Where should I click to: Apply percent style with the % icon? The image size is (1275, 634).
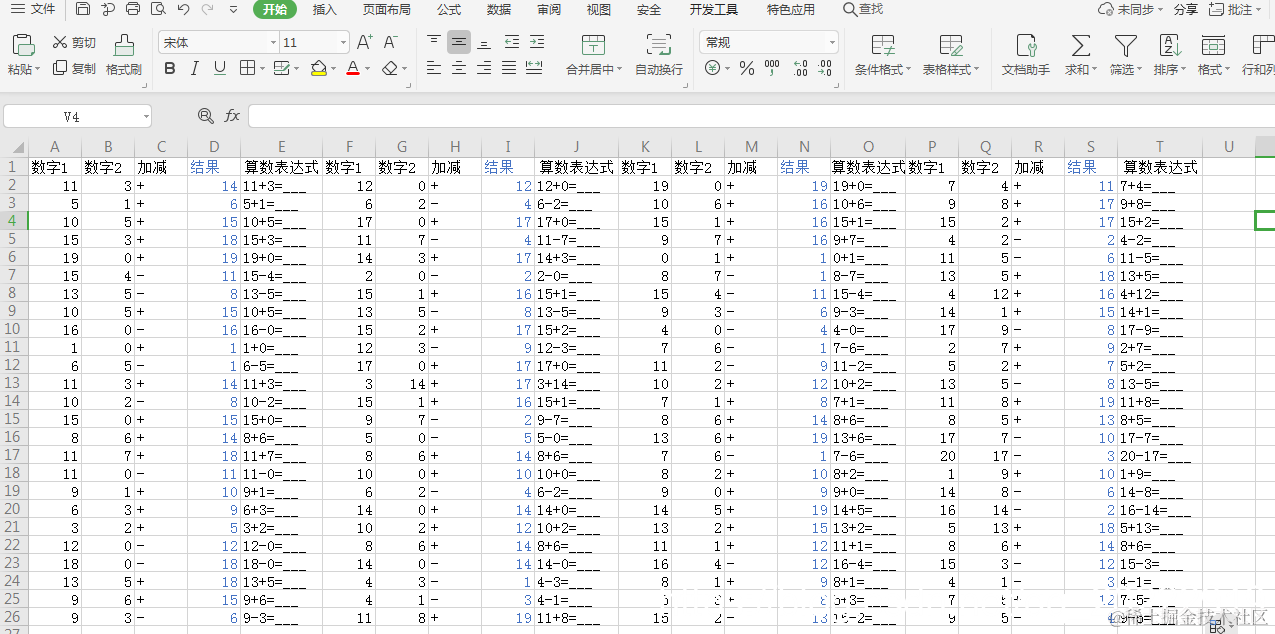click(x=746, y=68)
